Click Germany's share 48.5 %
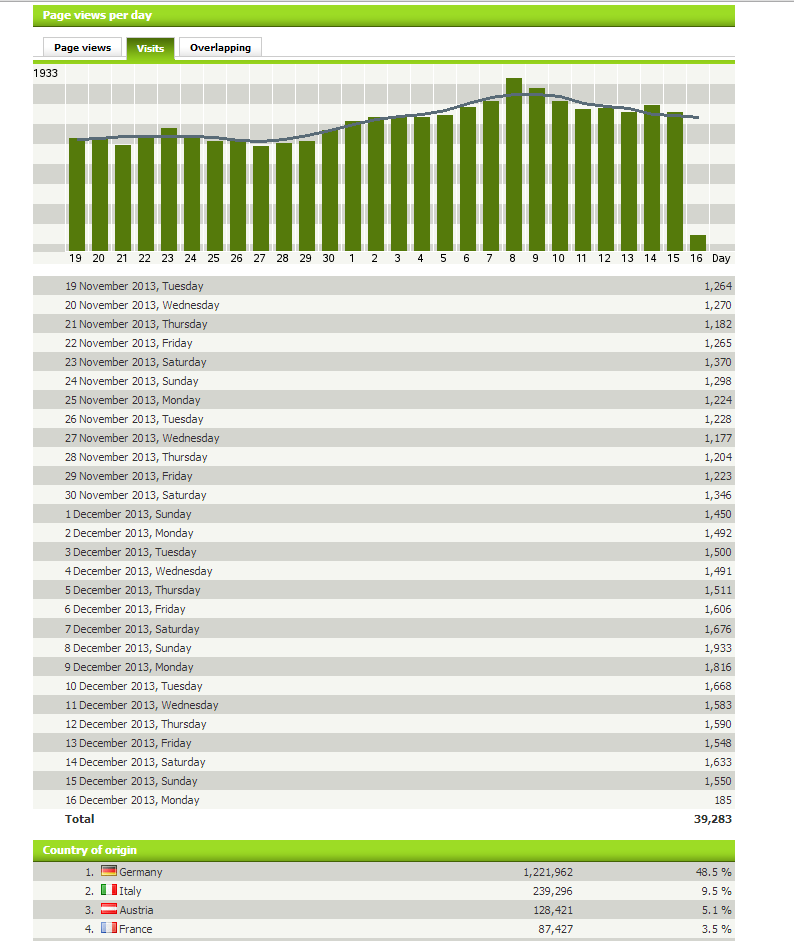Viewport: 794px width, 941px height. click(714, 872)
